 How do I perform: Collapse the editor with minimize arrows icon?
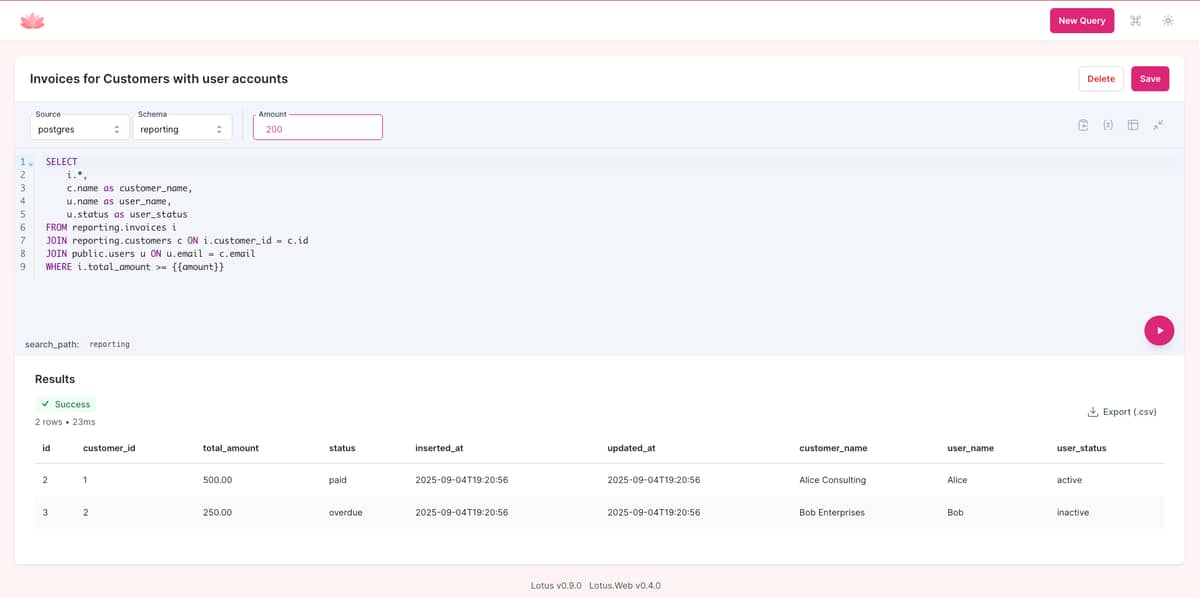coord(1158,125)
